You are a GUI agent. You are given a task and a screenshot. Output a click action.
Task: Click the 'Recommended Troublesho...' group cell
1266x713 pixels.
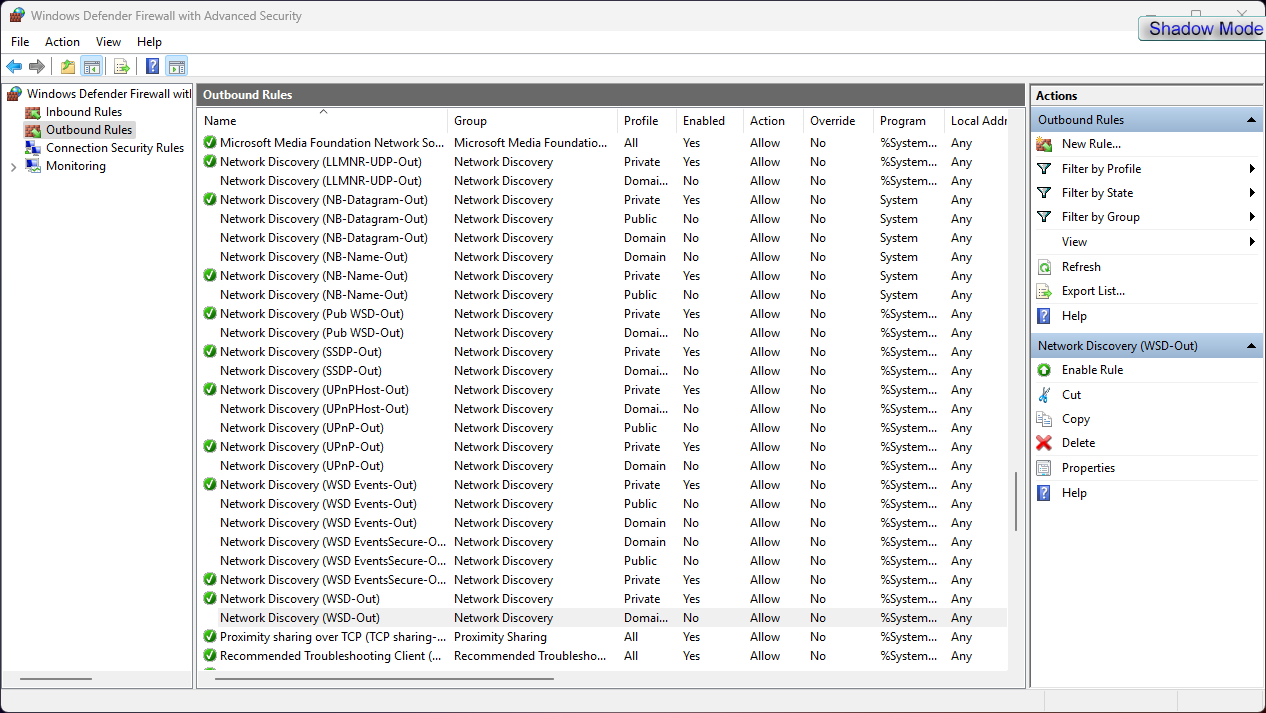530,656
